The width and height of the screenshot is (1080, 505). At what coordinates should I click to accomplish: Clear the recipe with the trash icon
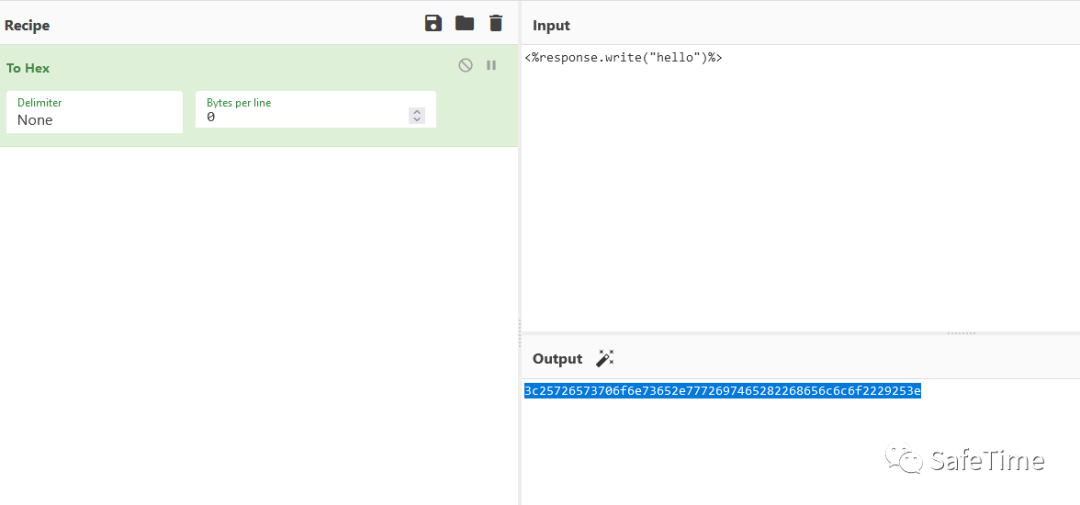496,23
